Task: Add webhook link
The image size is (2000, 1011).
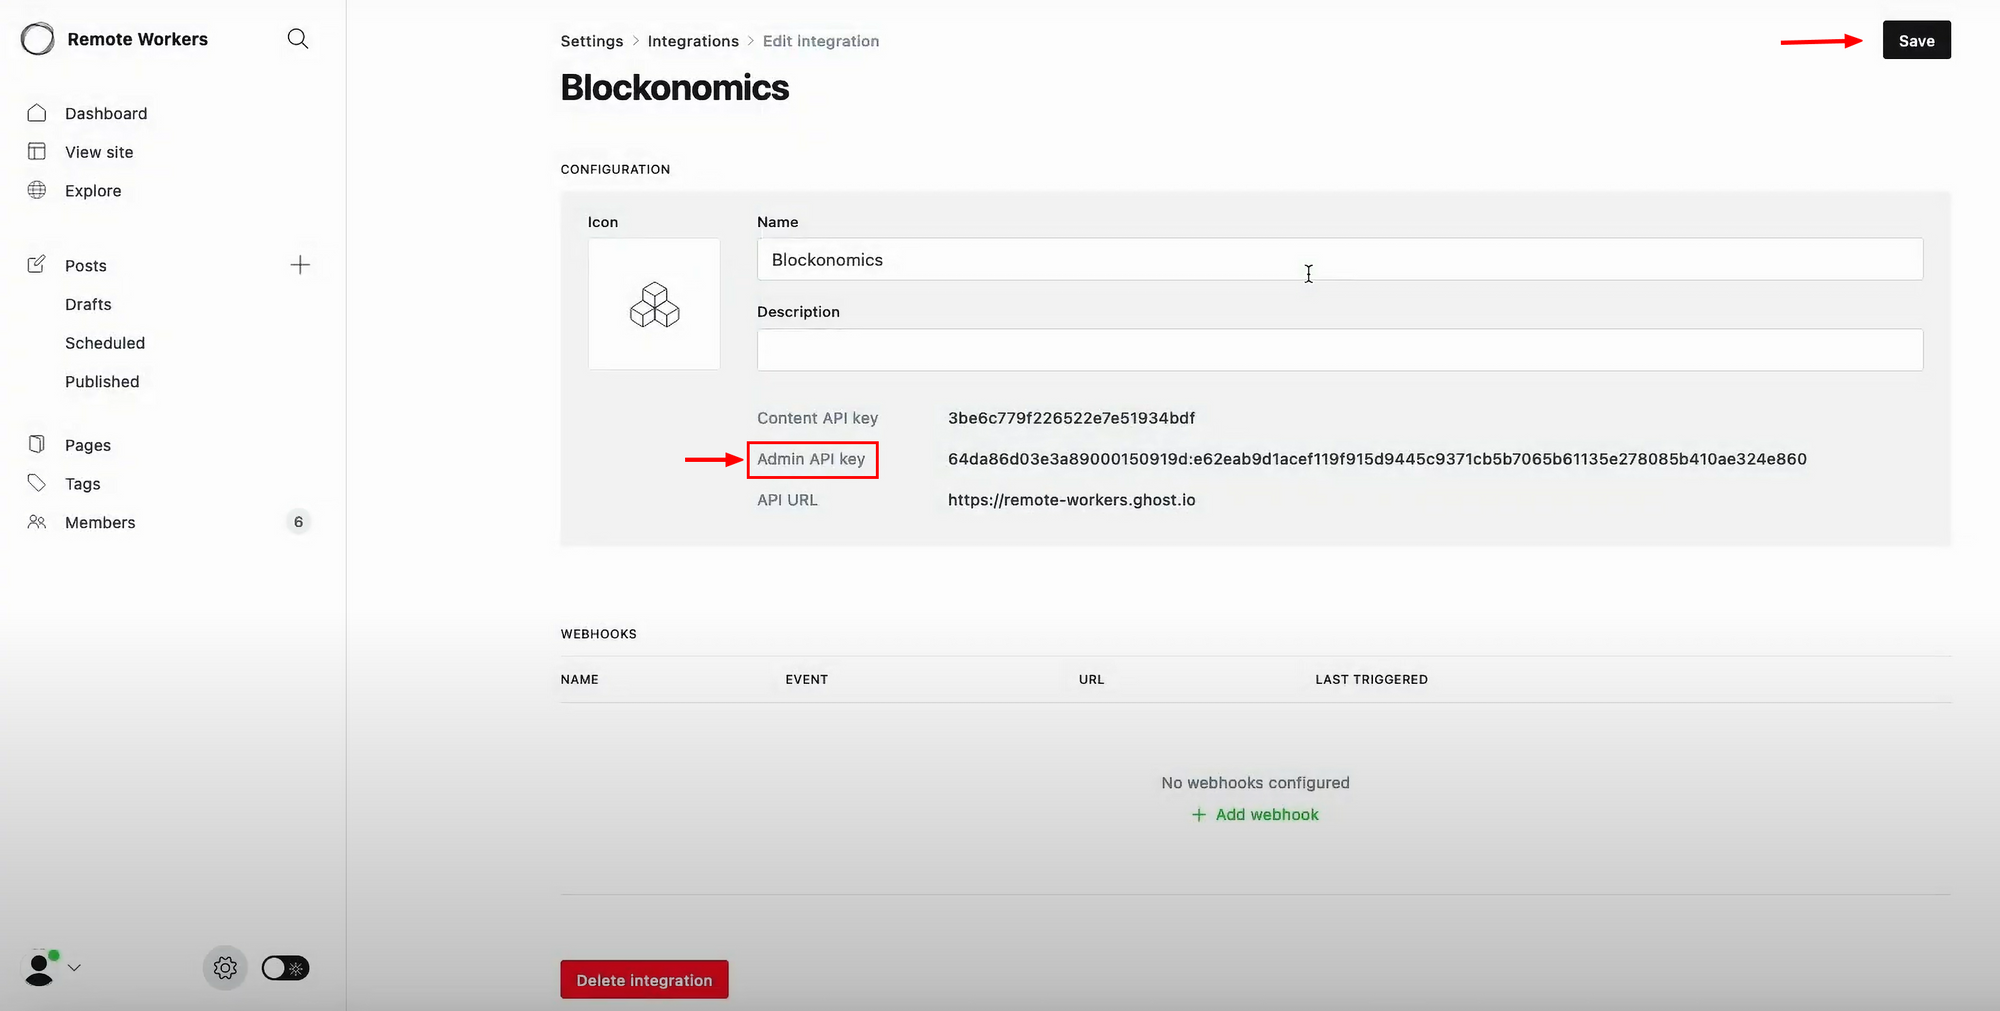Action: [1255, 815]
